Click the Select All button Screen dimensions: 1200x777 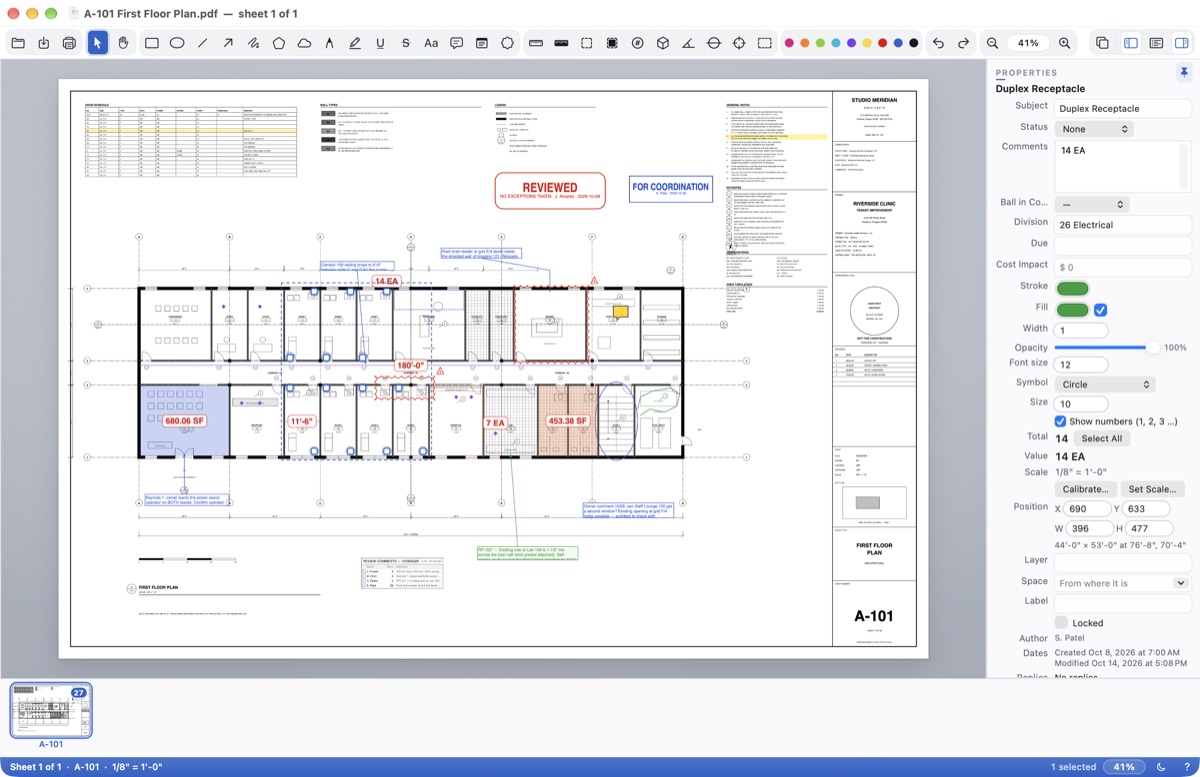point(1101,438)
